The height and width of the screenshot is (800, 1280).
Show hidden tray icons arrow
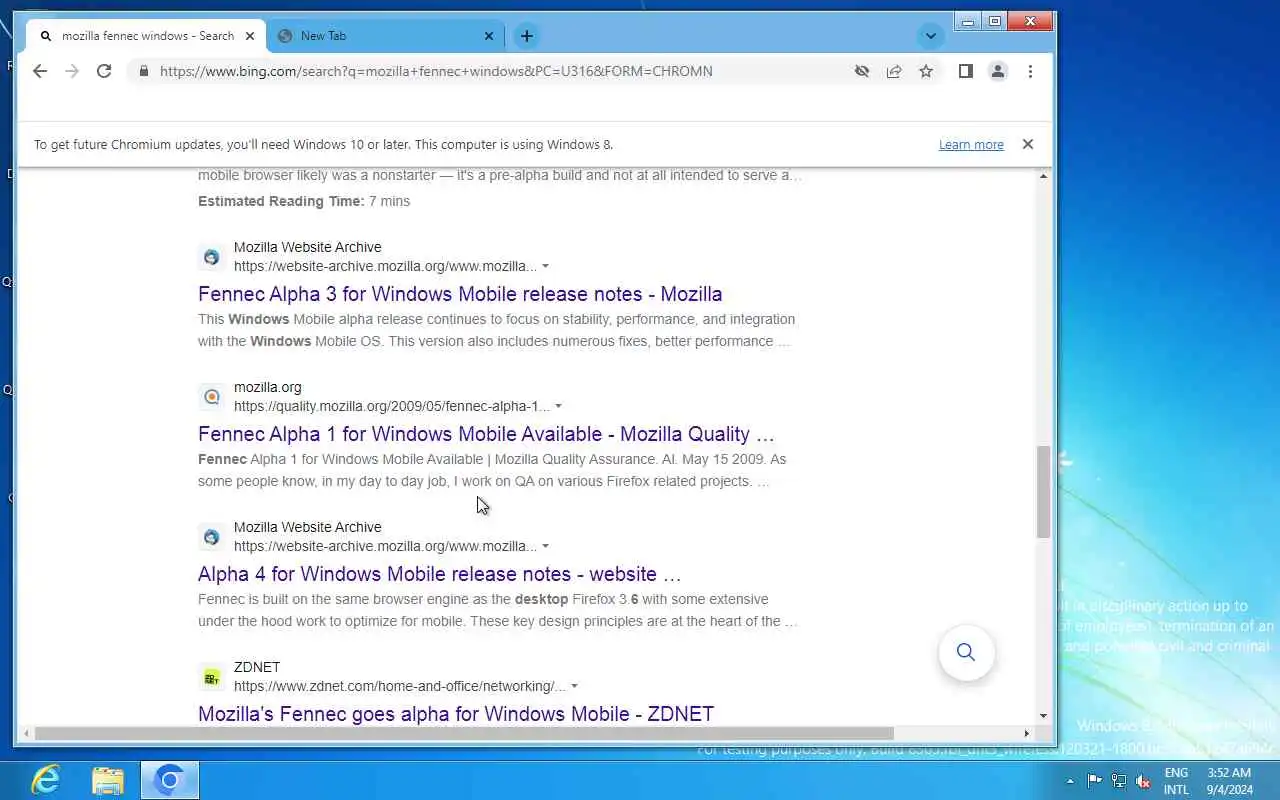click(x=1070, y=781)
